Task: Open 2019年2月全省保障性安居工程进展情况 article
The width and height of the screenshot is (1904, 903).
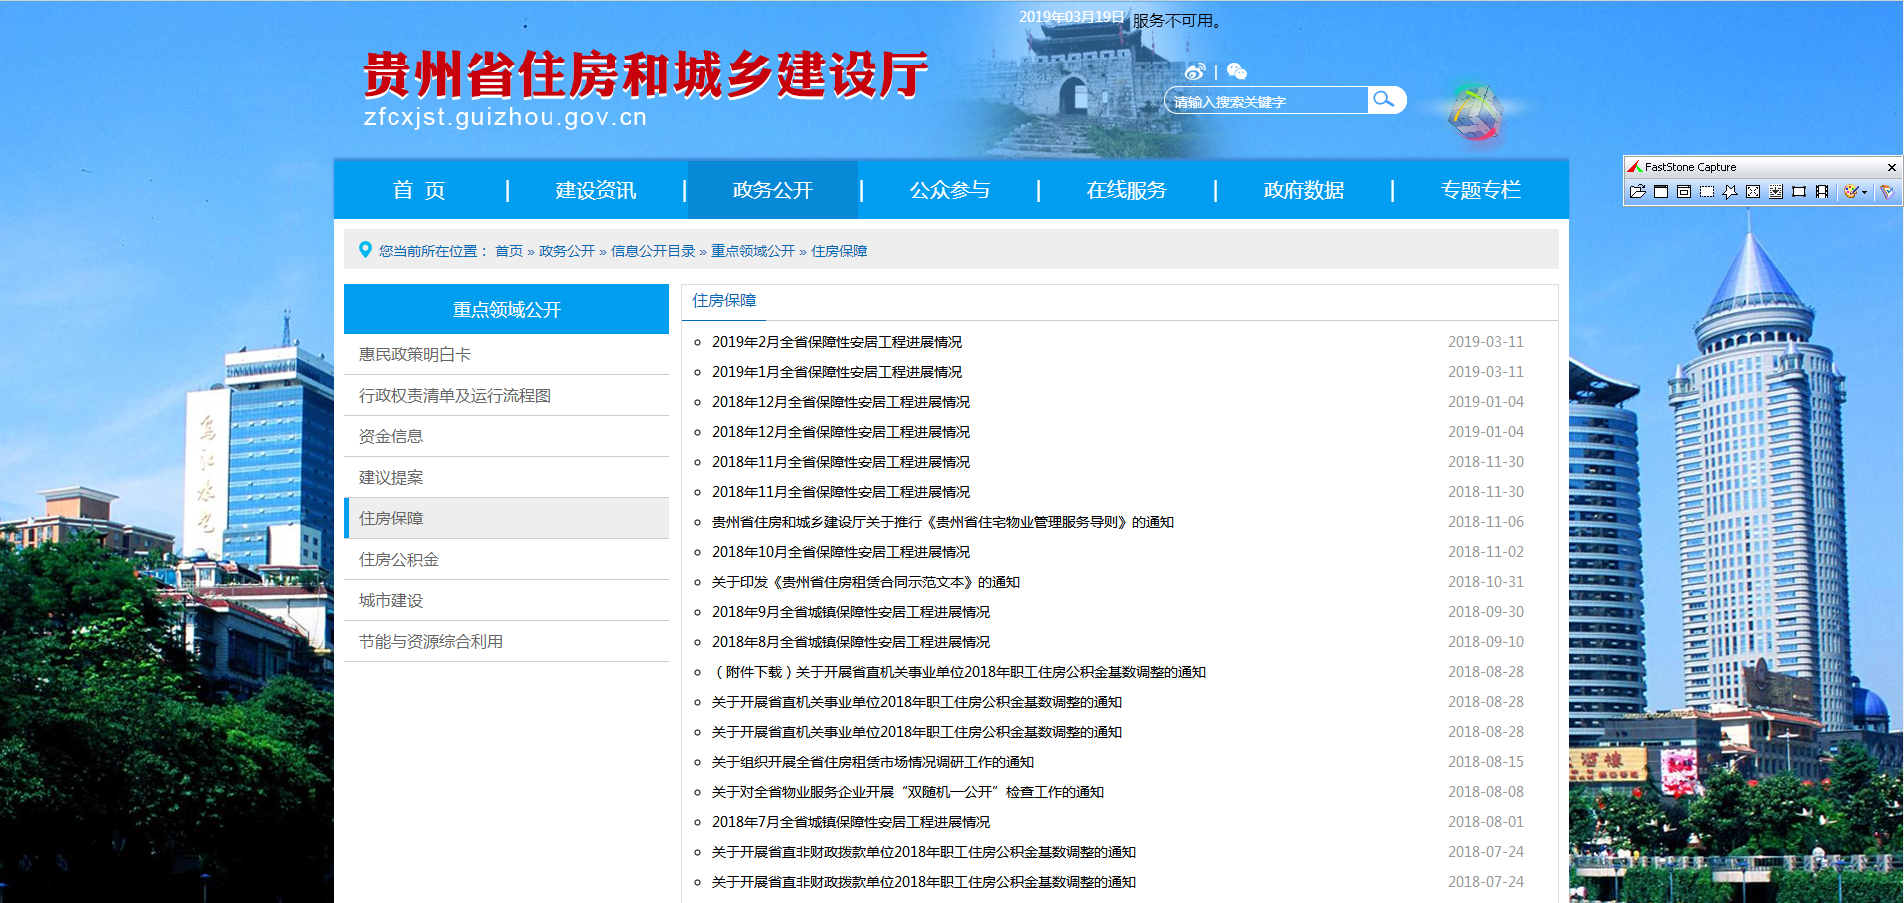Action: tap(836, 342)
